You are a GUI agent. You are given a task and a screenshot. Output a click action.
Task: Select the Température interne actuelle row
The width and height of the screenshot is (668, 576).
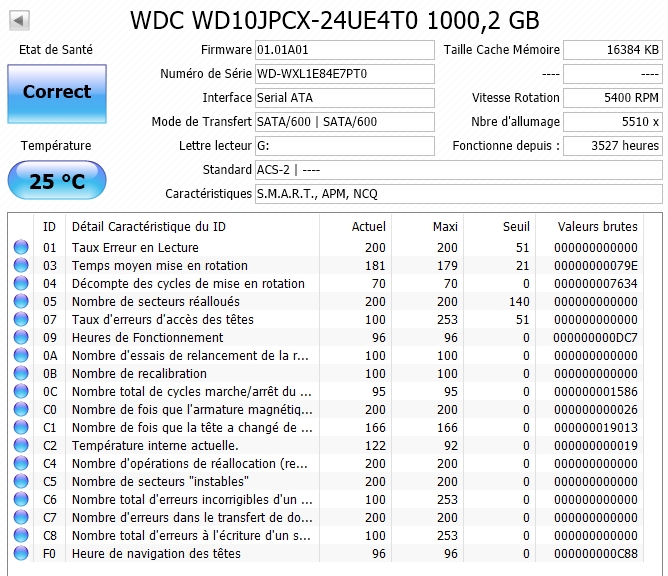click(x=325, y=445)
